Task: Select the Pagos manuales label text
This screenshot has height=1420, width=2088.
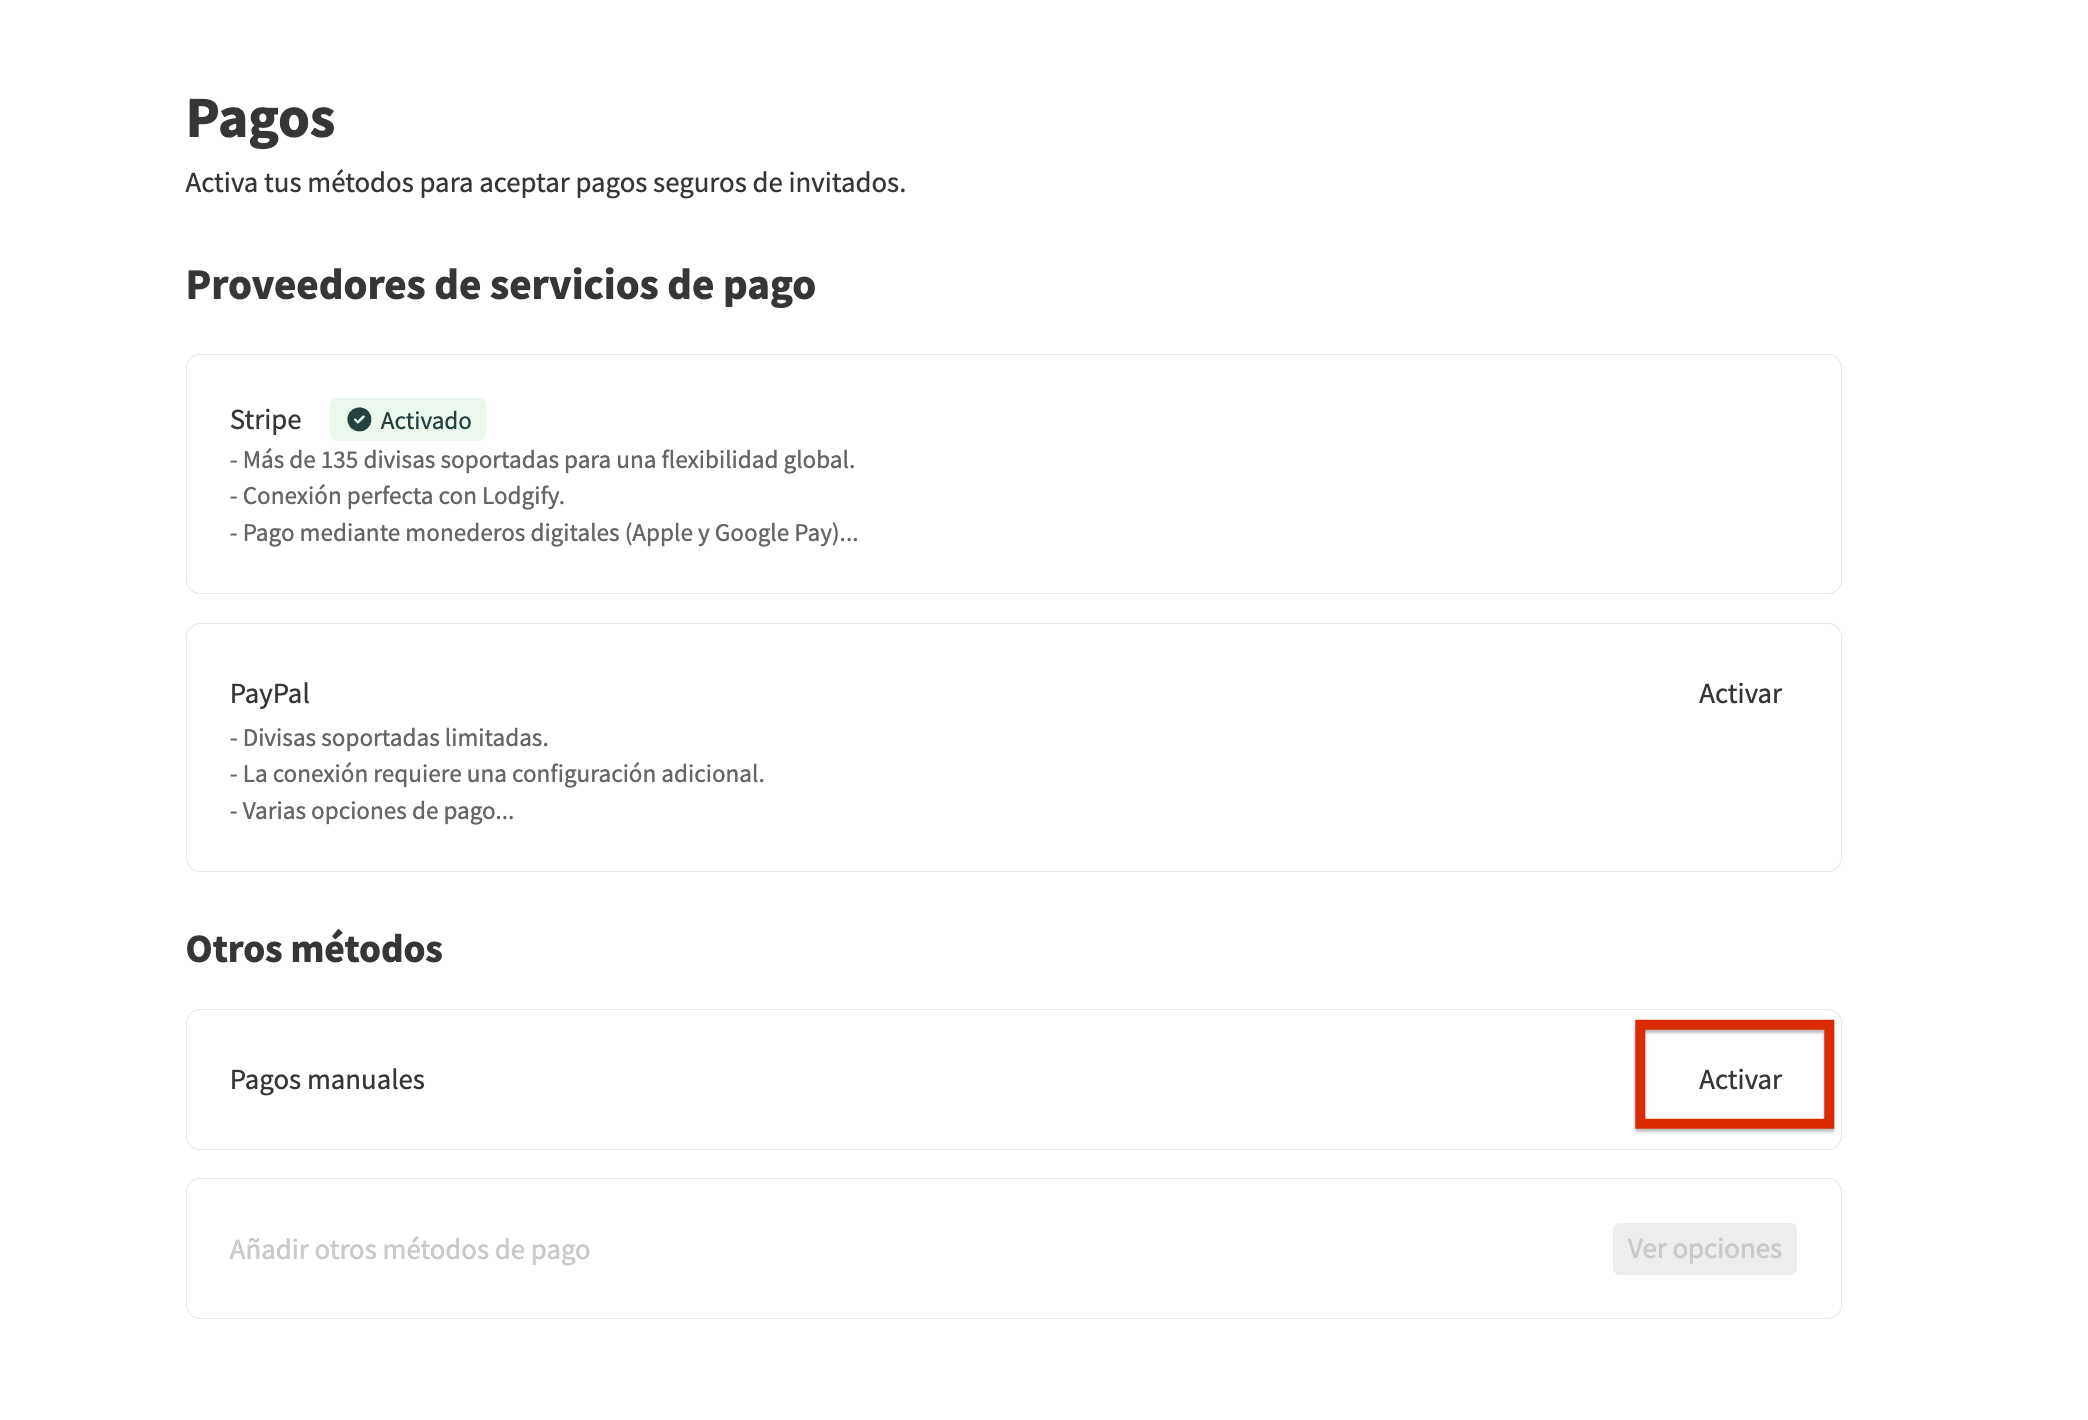Action: 327,1079
